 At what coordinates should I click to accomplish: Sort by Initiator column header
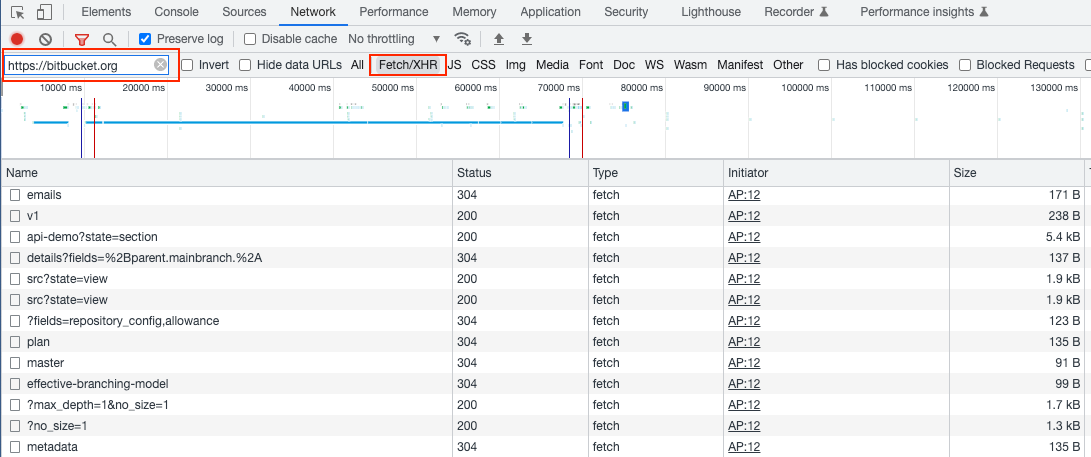pos(836,173)
